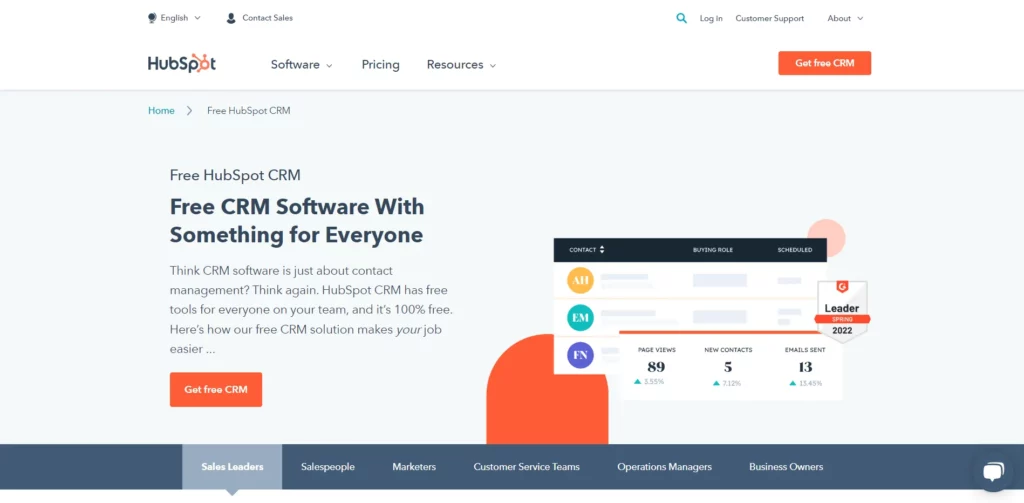Viewport: 1024px width, 503px height.
Task: Open the Pricing page
Action: tap(381, 65)
